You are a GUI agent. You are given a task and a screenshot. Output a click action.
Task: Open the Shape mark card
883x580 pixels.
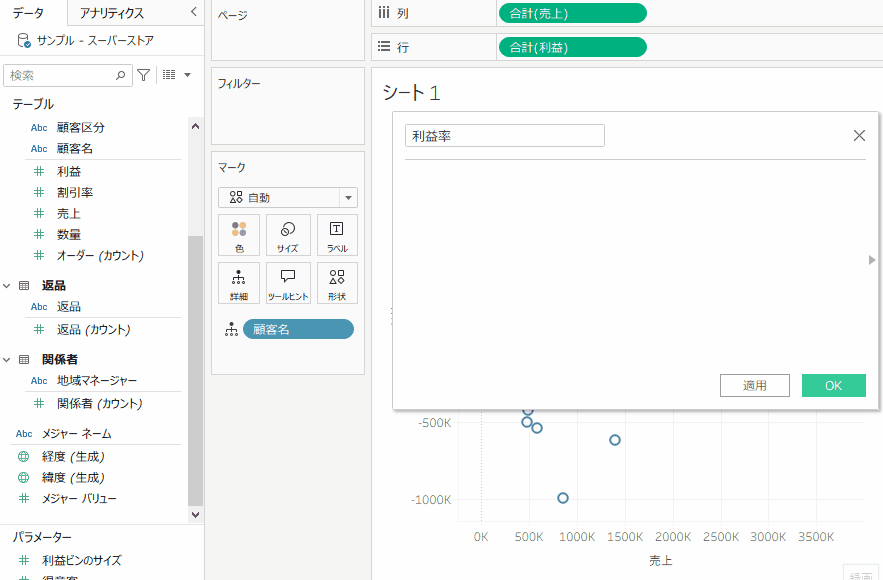(337, 283)
